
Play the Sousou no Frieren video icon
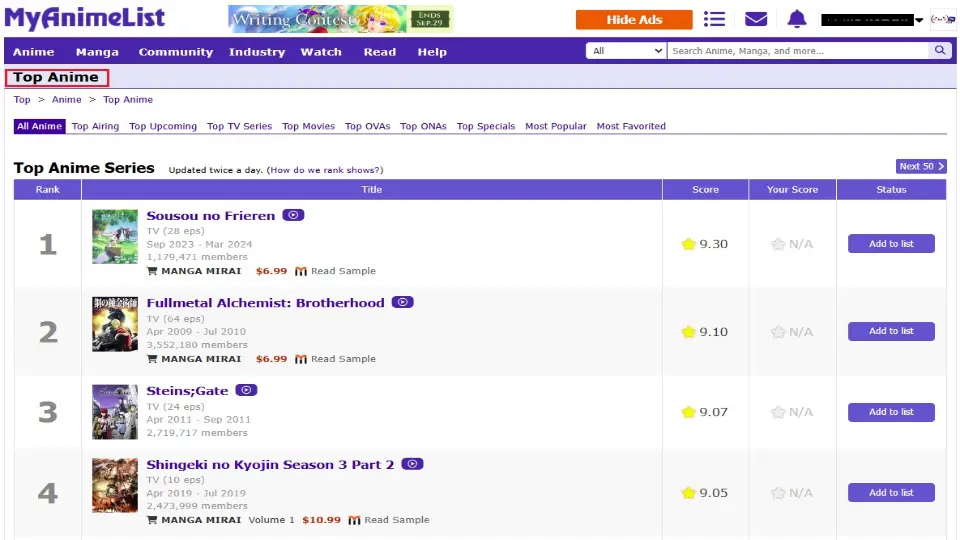[x=293, y=215]
